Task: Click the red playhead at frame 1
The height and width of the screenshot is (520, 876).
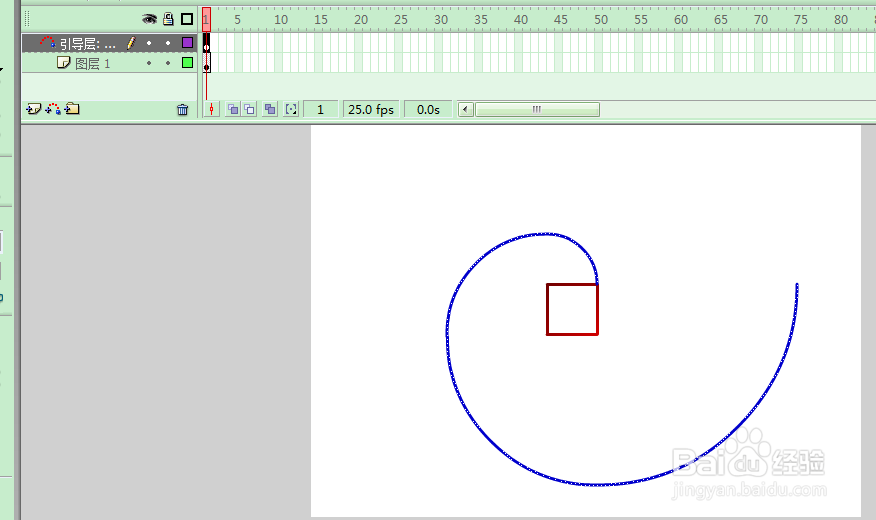Action: click(x=207, y=20)
